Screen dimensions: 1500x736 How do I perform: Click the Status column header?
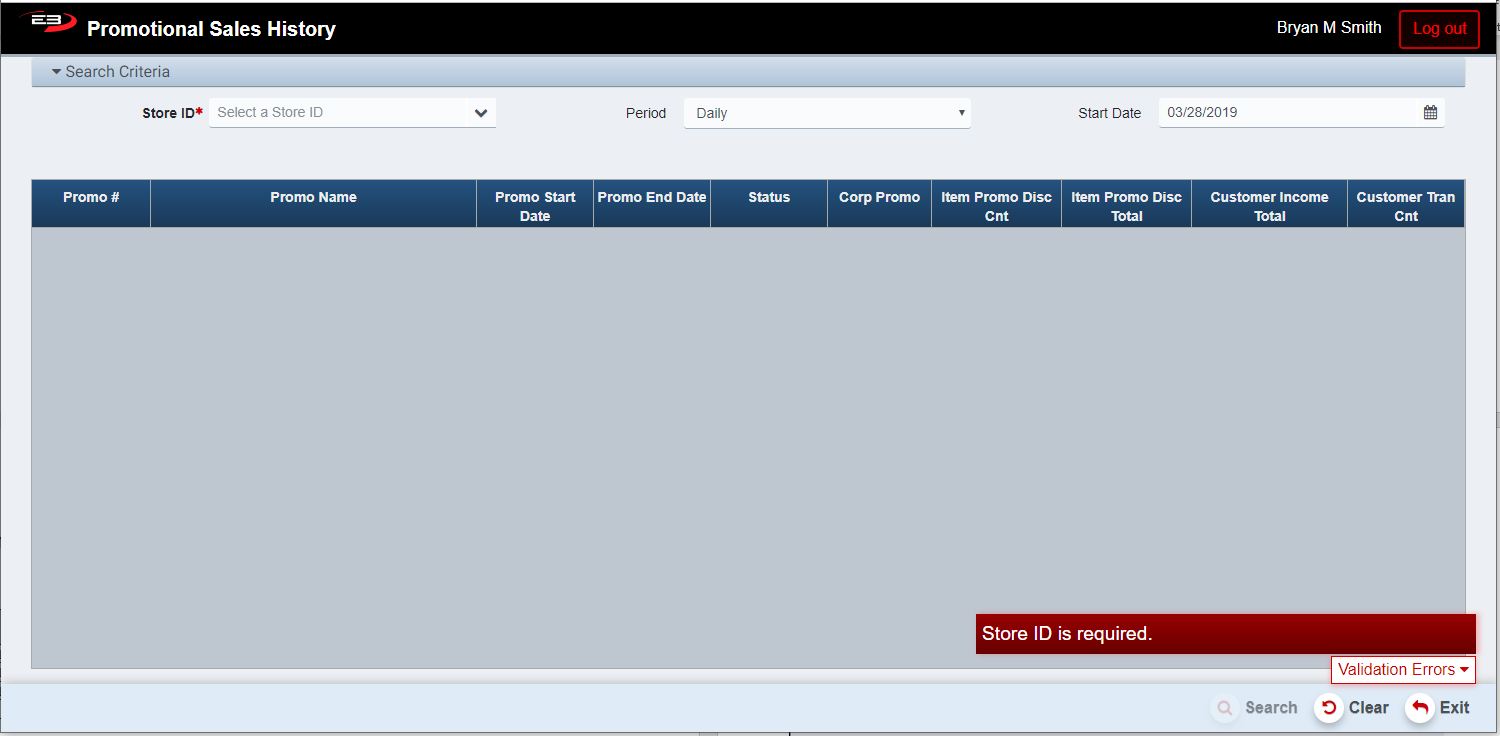(769, 198)
